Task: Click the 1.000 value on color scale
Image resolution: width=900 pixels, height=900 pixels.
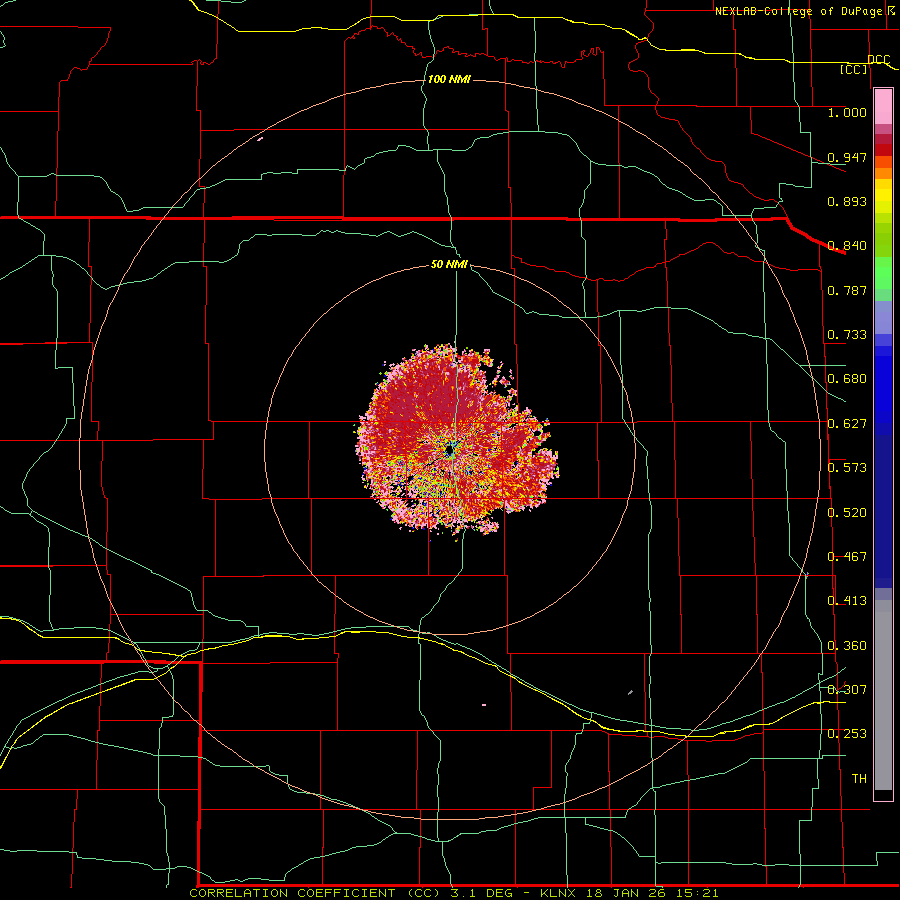Action: 847,112
